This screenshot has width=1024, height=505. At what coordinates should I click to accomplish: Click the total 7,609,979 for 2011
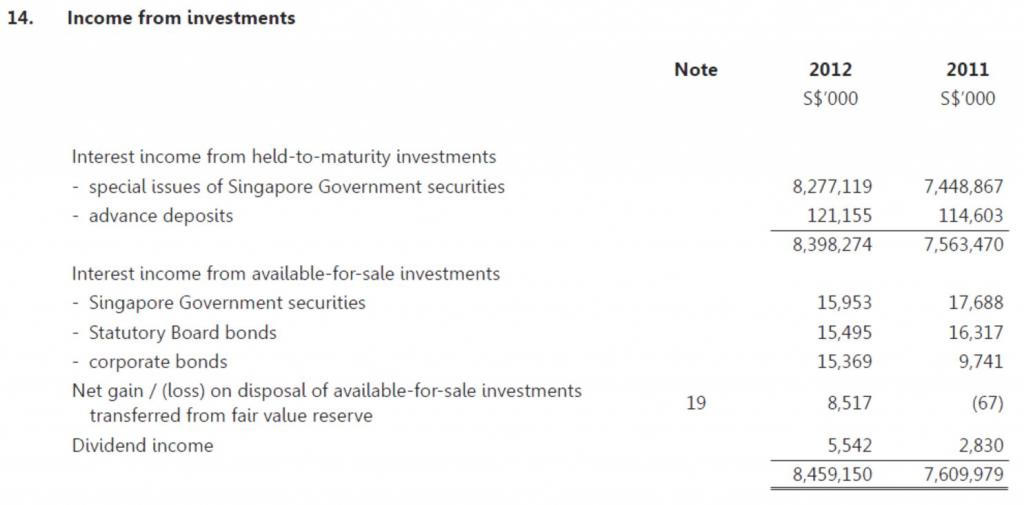point(963,474)
